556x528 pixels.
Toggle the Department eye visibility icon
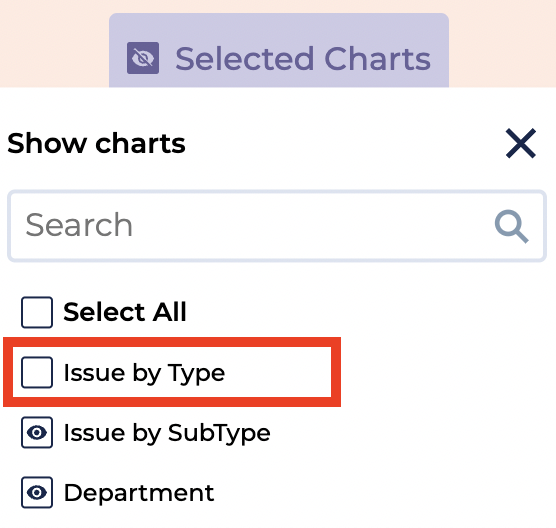click(x=37, y=493)
